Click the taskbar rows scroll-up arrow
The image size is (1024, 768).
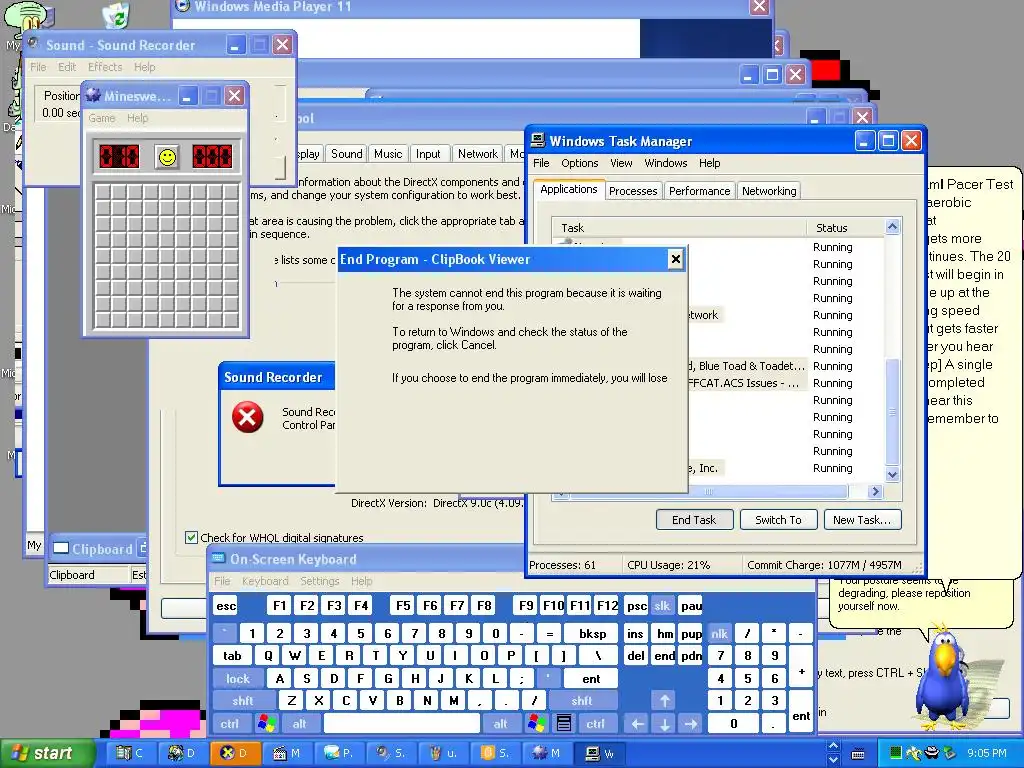(833, 746)
